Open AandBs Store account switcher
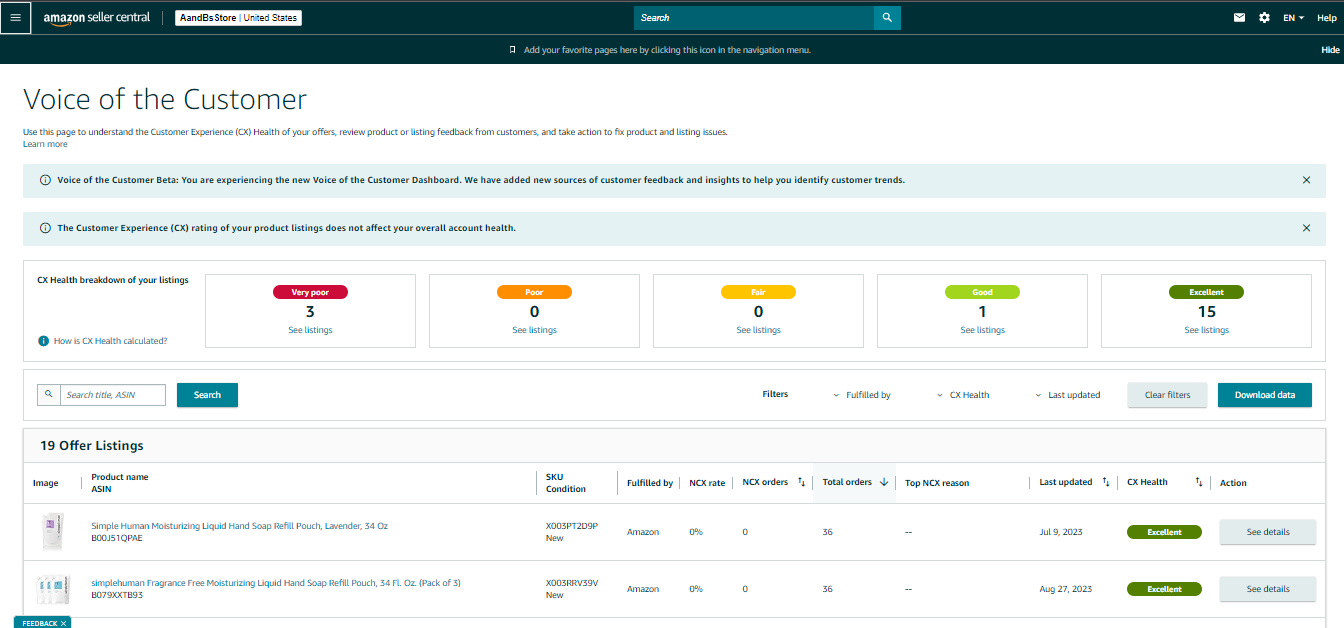Screen dimensions: 1344x628 238,18
